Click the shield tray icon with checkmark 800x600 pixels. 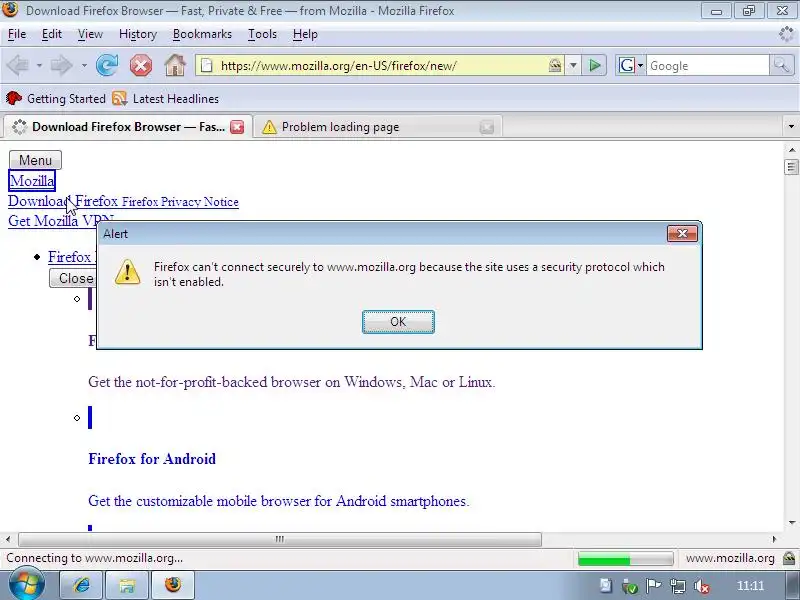[630, 587]
